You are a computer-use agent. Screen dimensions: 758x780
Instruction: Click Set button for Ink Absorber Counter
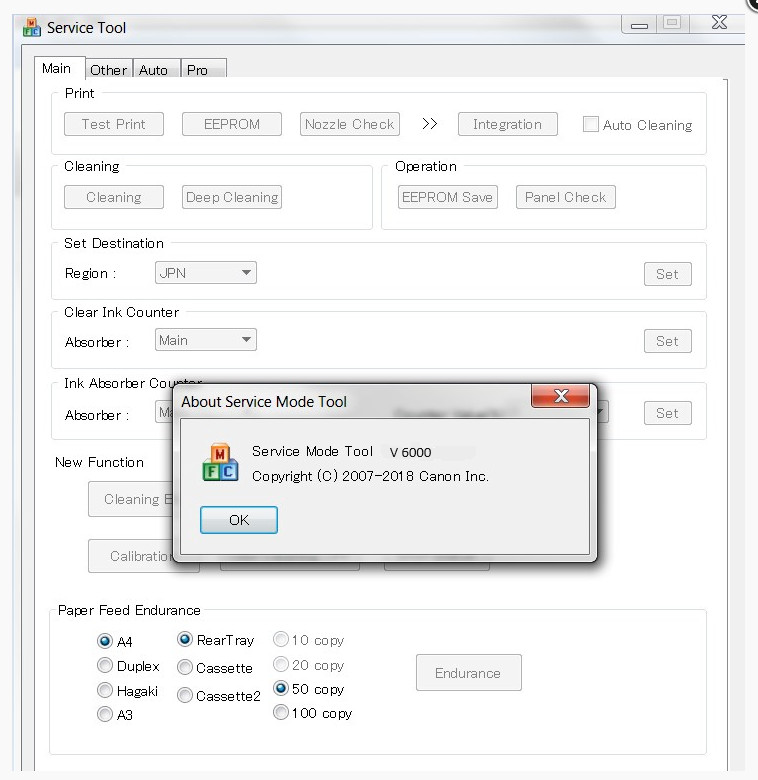tap(667, 413)
